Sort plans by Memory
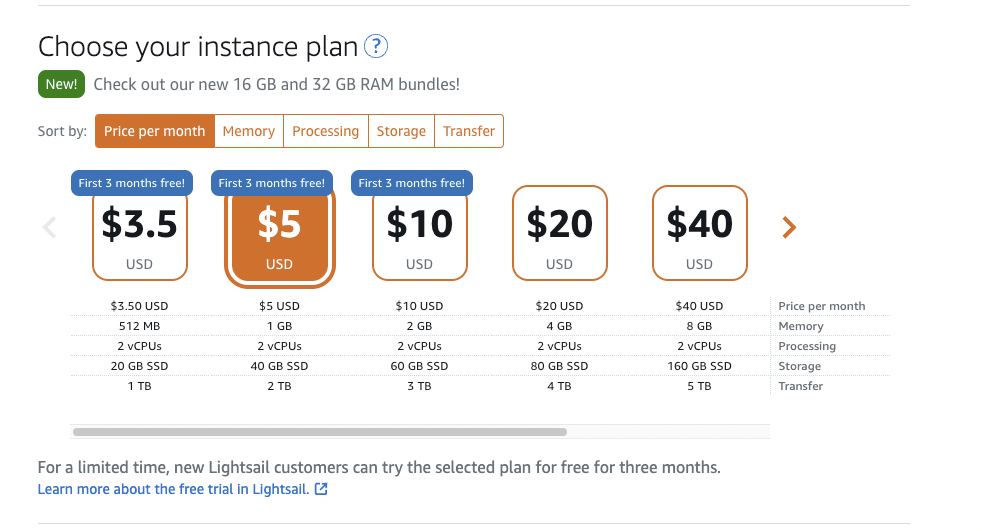The width and height of the screenshot is (982, 531). pyautogui.click(x=249, y=131)
